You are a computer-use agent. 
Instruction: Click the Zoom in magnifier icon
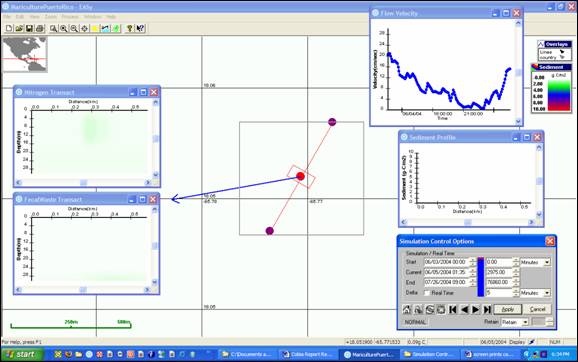pyautogui.click(x=64, y=28)
